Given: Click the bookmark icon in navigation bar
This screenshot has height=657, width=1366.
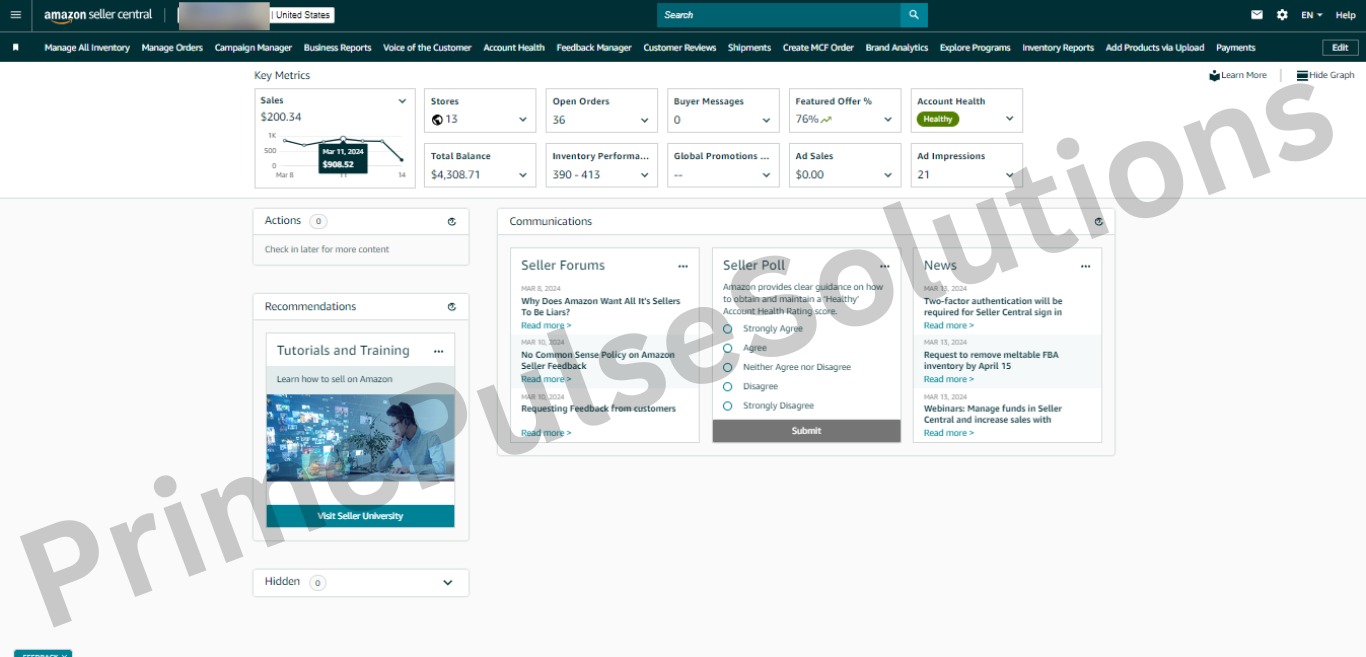Looking at the screenshot, I should pos(16,47).
